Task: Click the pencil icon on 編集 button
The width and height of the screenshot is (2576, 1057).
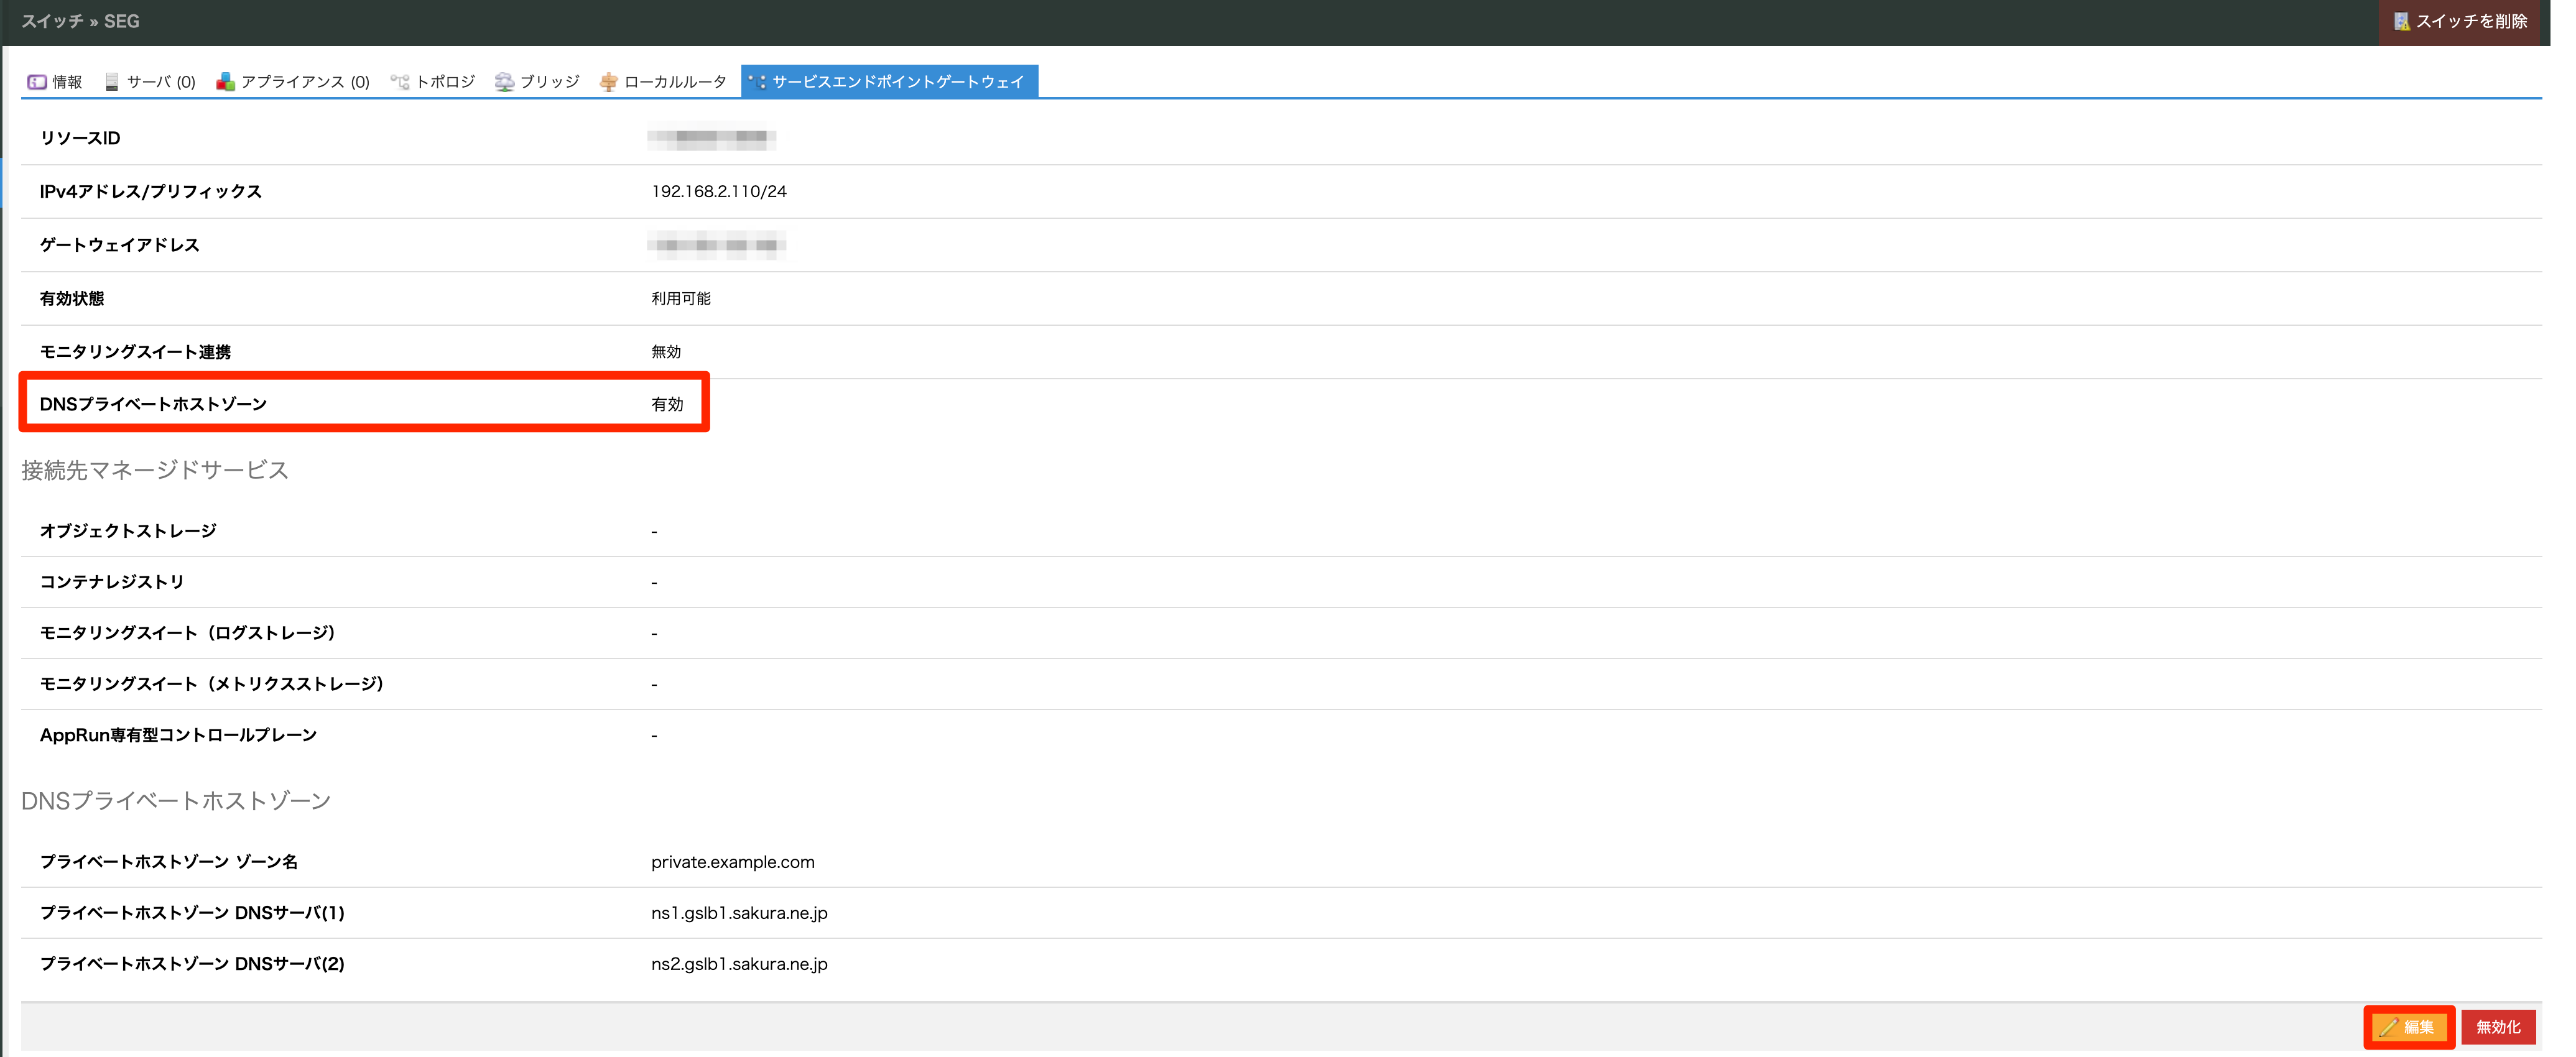Action: click(x=2388, y=1027)
